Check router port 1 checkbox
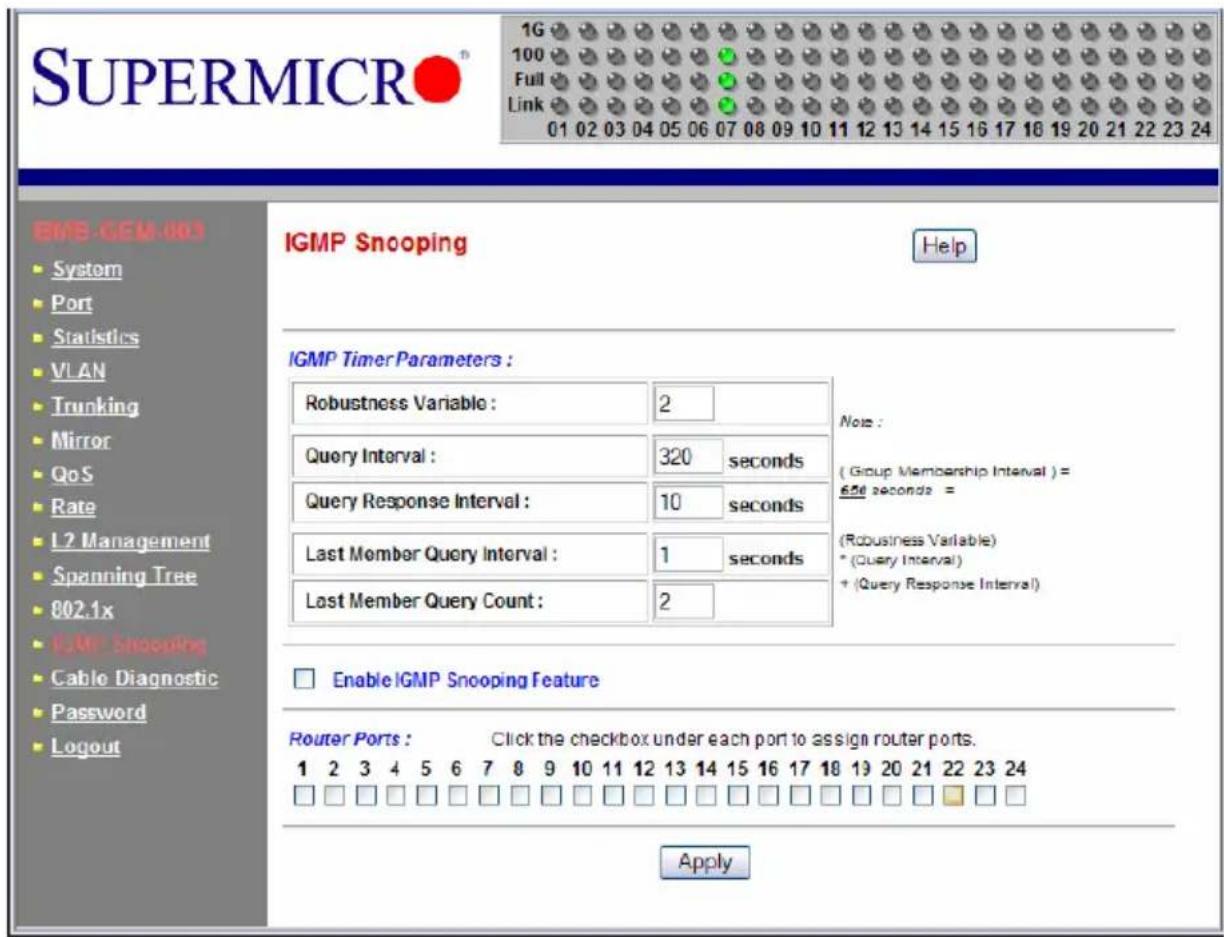The width and height of the screenshot is (1224, 937). 304,796
